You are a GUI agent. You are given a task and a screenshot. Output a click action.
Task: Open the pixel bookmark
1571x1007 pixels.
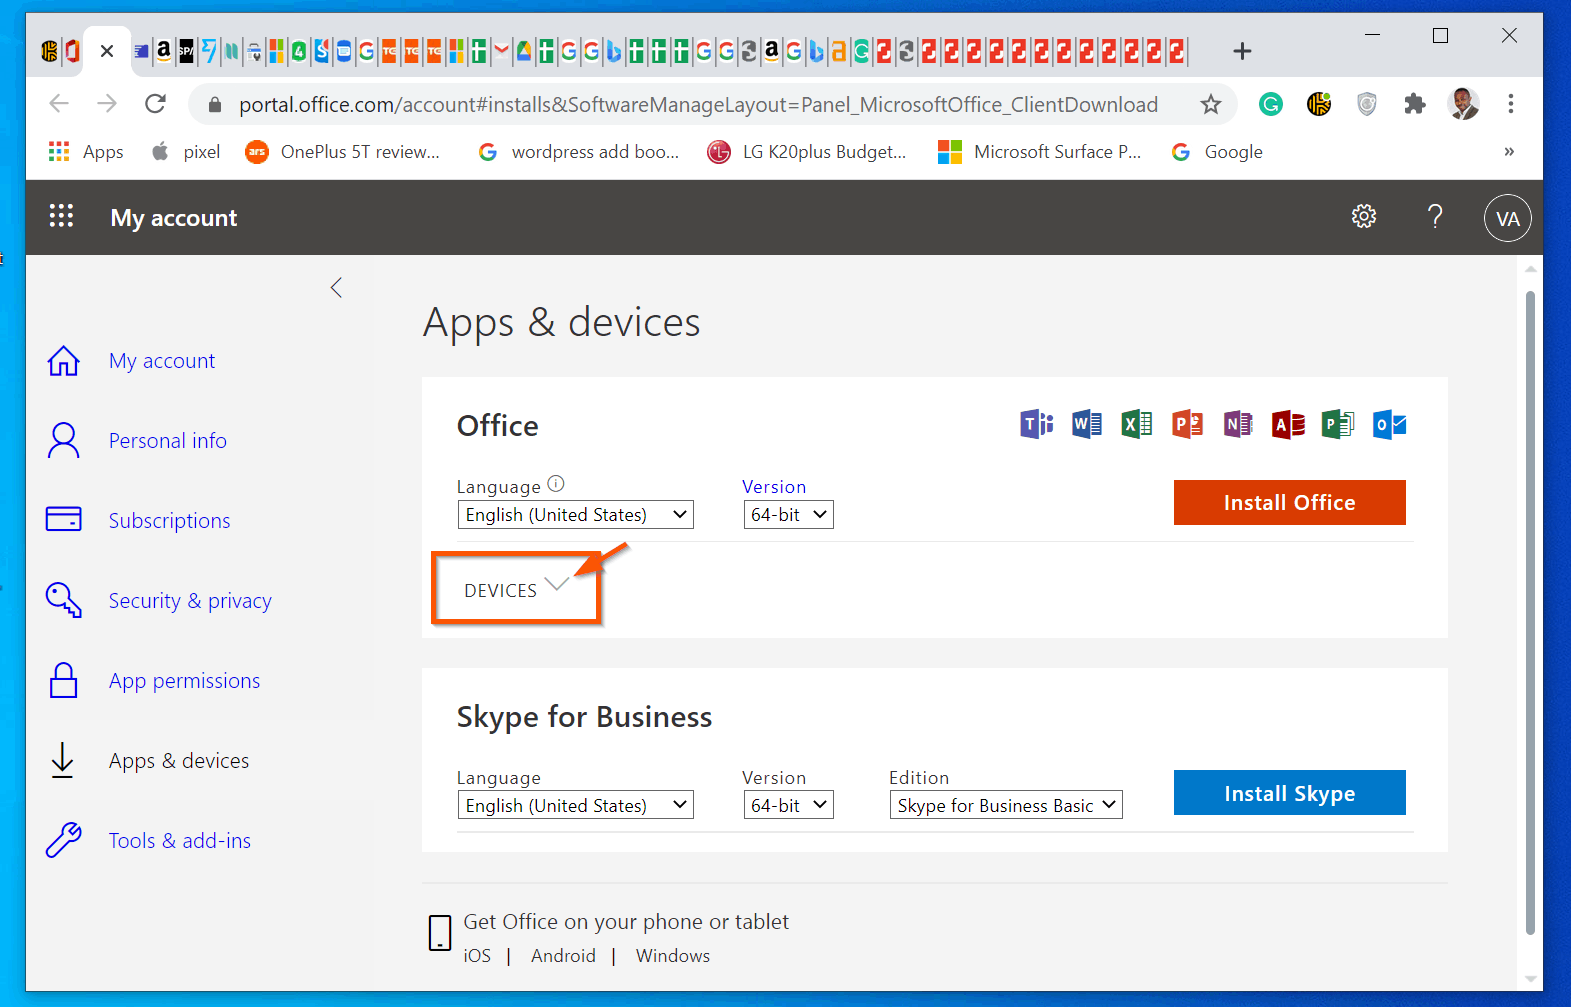186,152
